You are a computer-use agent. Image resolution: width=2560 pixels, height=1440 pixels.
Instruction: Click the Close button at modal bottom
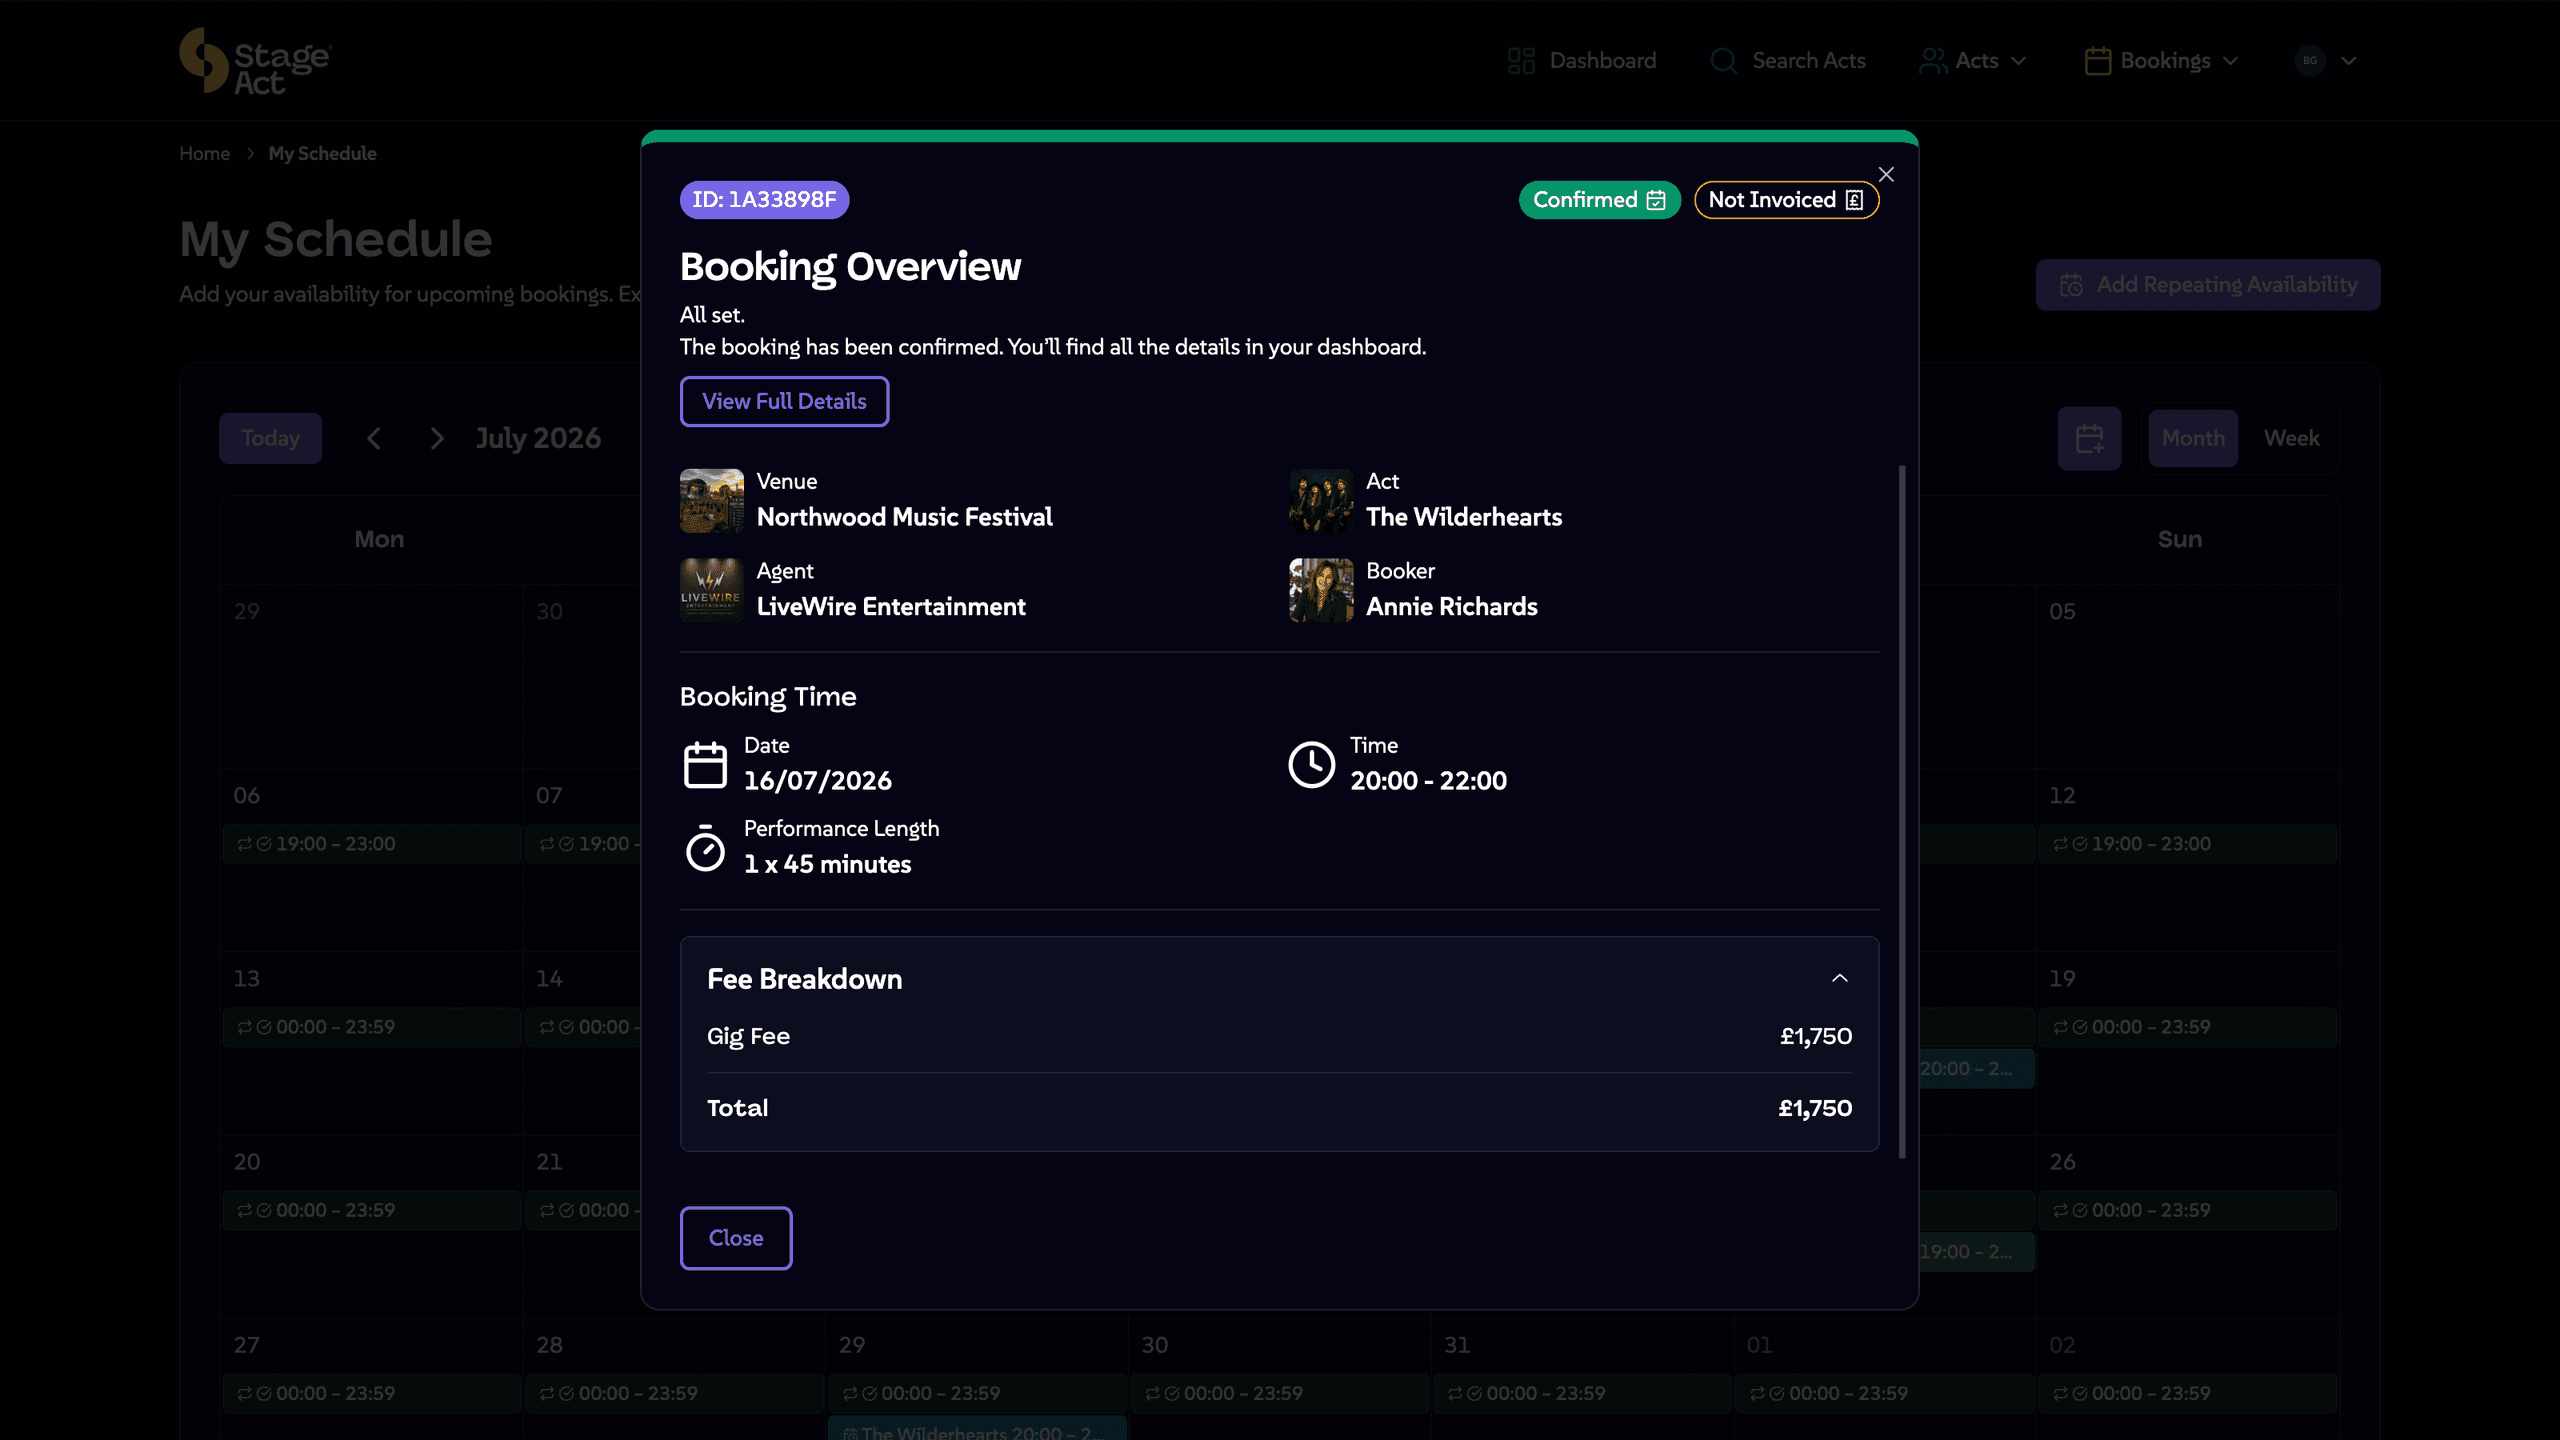(736, 1238)
